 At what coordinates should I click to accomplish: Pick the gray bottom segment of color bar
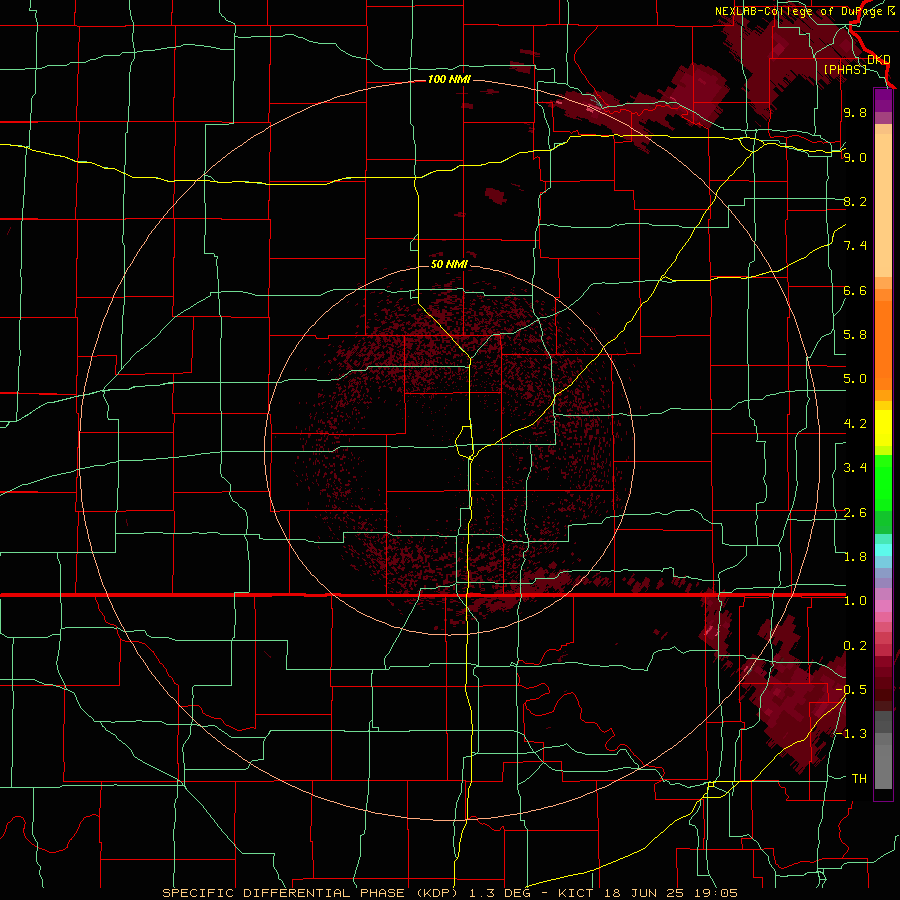point(883,766)
